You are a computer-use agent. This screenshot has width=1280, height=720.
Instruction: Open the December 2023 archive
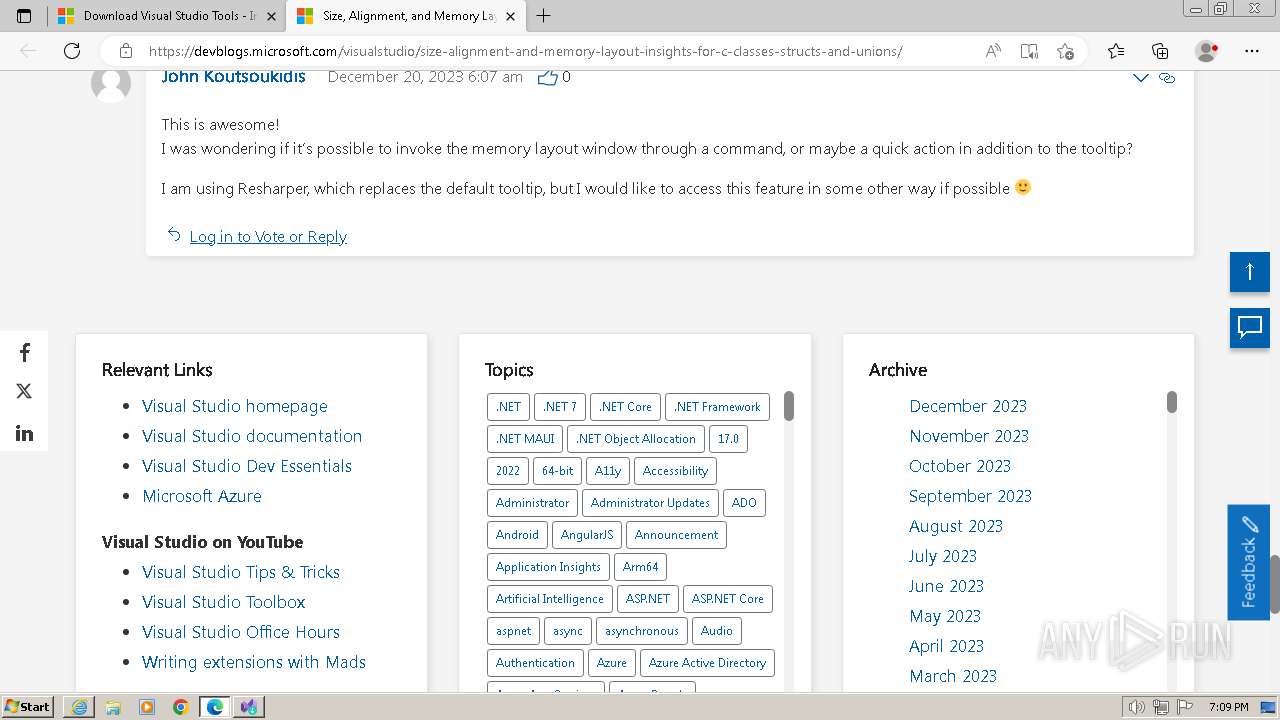click(968, 406)
